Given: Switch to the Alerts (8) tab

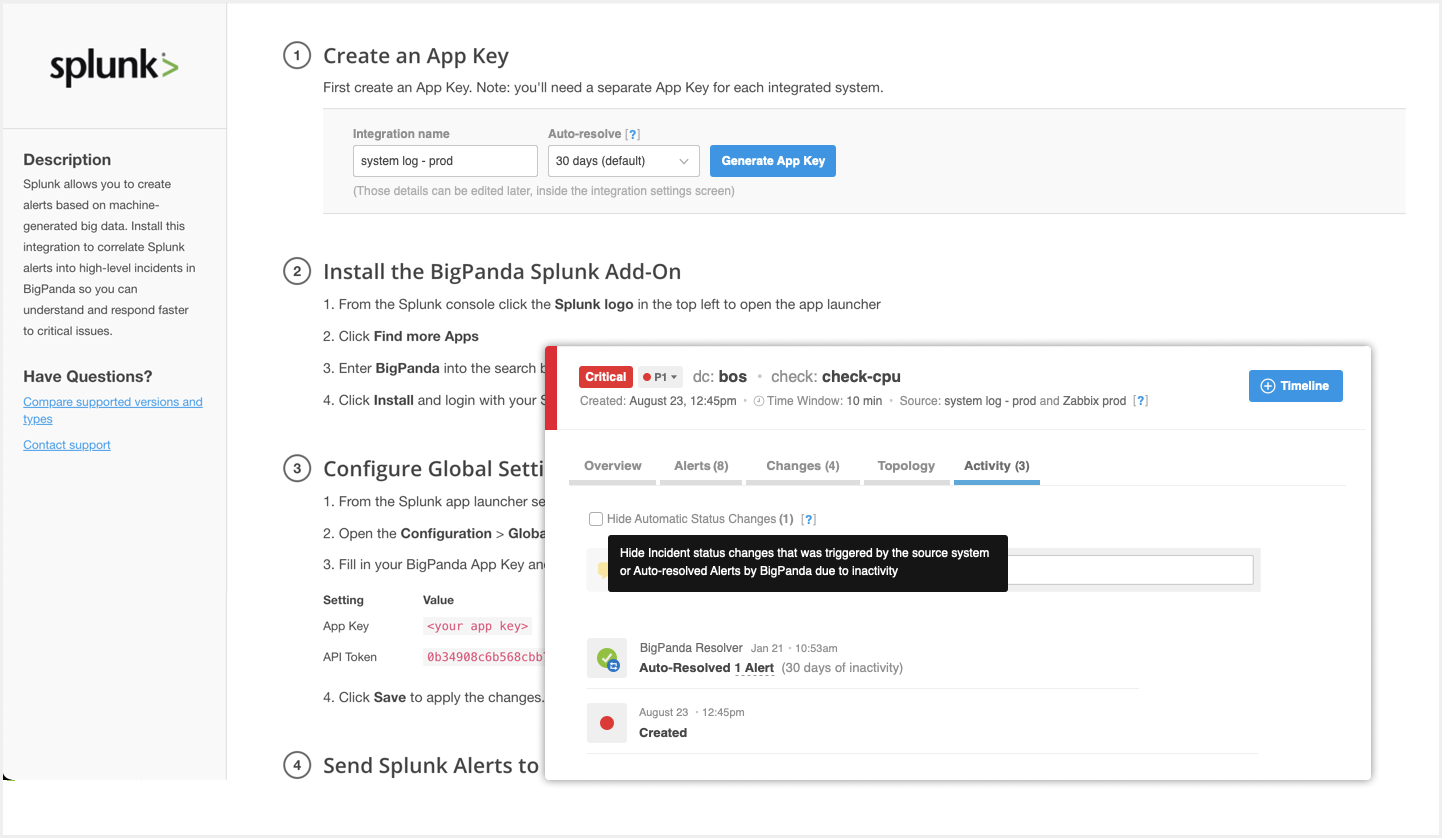Looking at the screenshot, I should 701,466.
